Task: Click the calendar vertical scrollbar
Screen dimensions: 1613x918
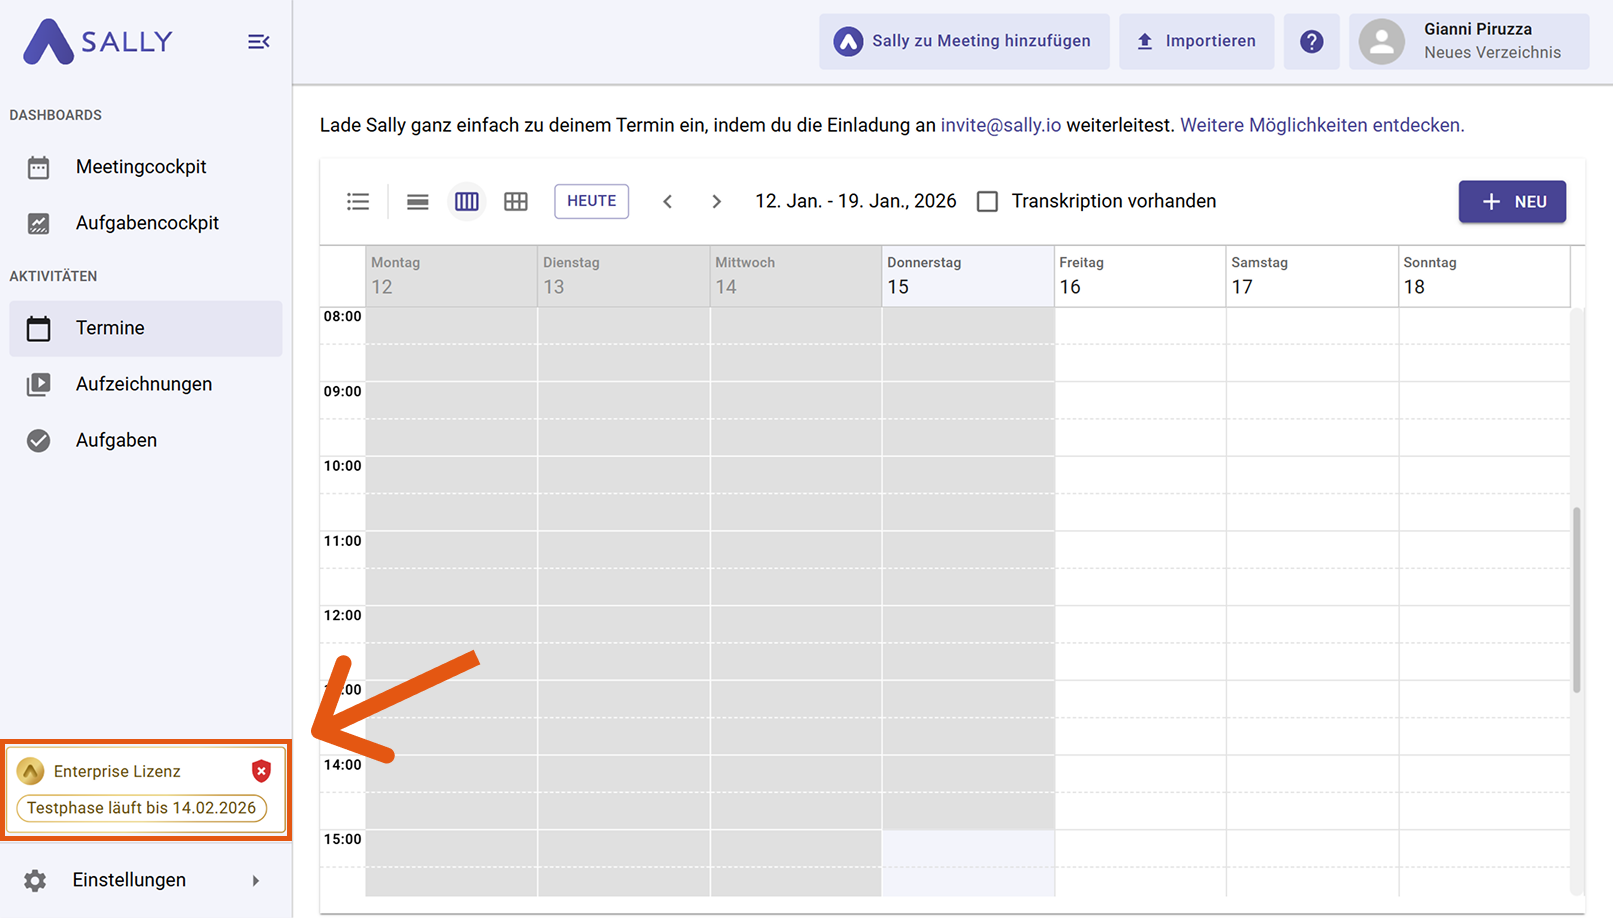Action: [1577, 600]
